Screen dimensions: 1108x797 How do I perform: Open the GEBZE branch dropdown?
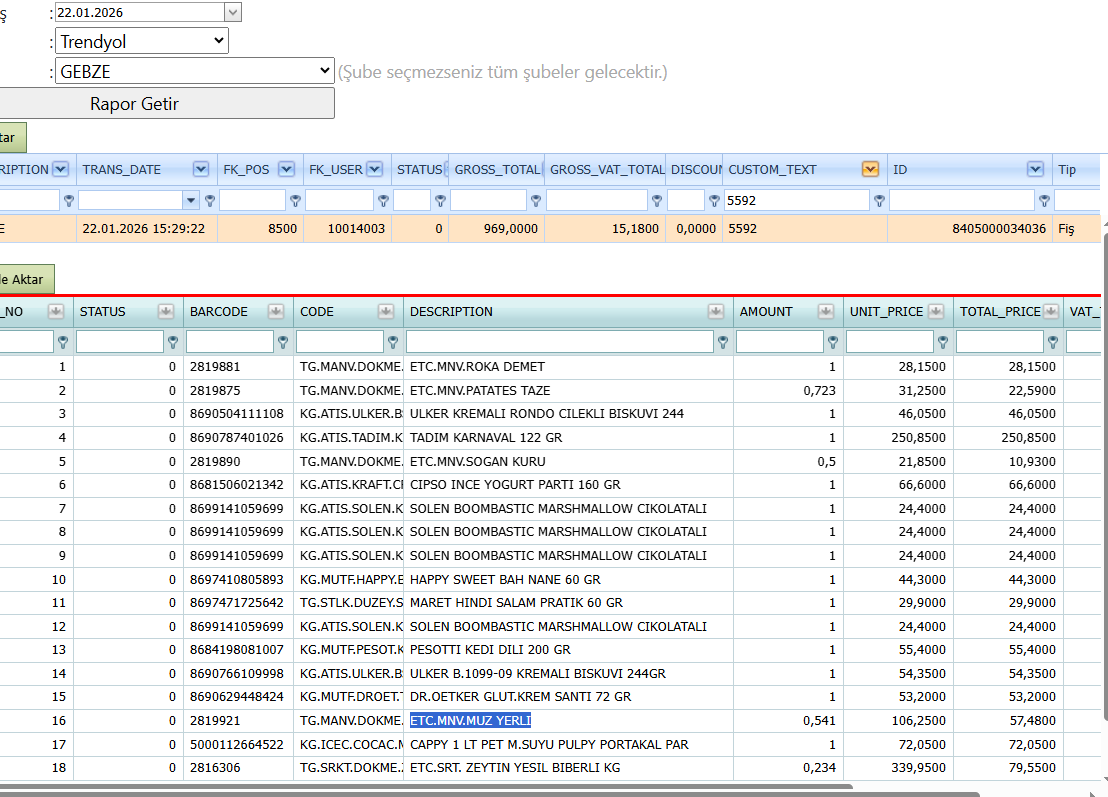(x=195, y=71)
